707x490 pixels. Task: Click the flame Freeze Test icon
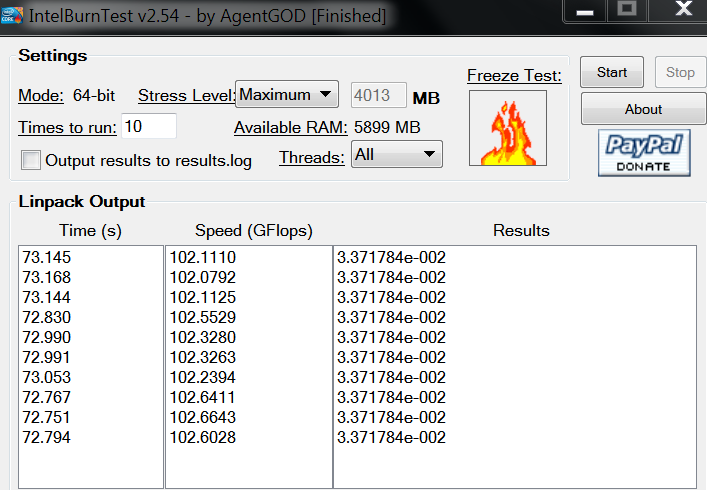[507, 128]
